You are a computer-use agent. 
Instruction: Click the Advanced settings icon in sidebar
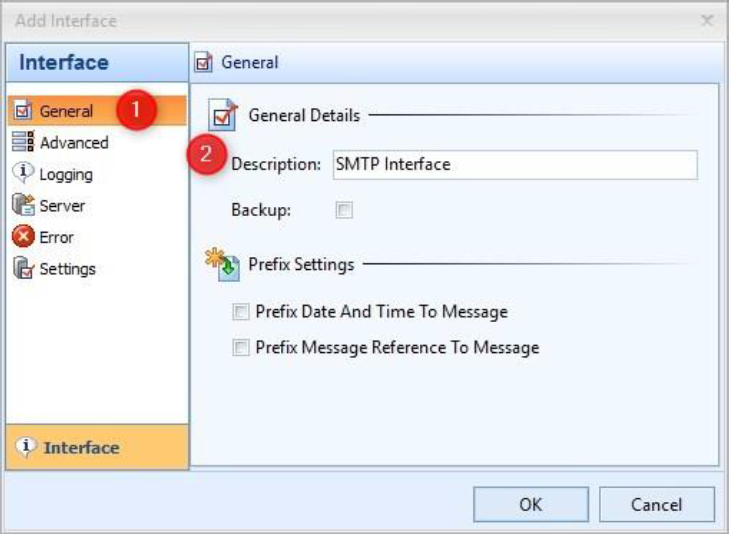tap(24, 143)
